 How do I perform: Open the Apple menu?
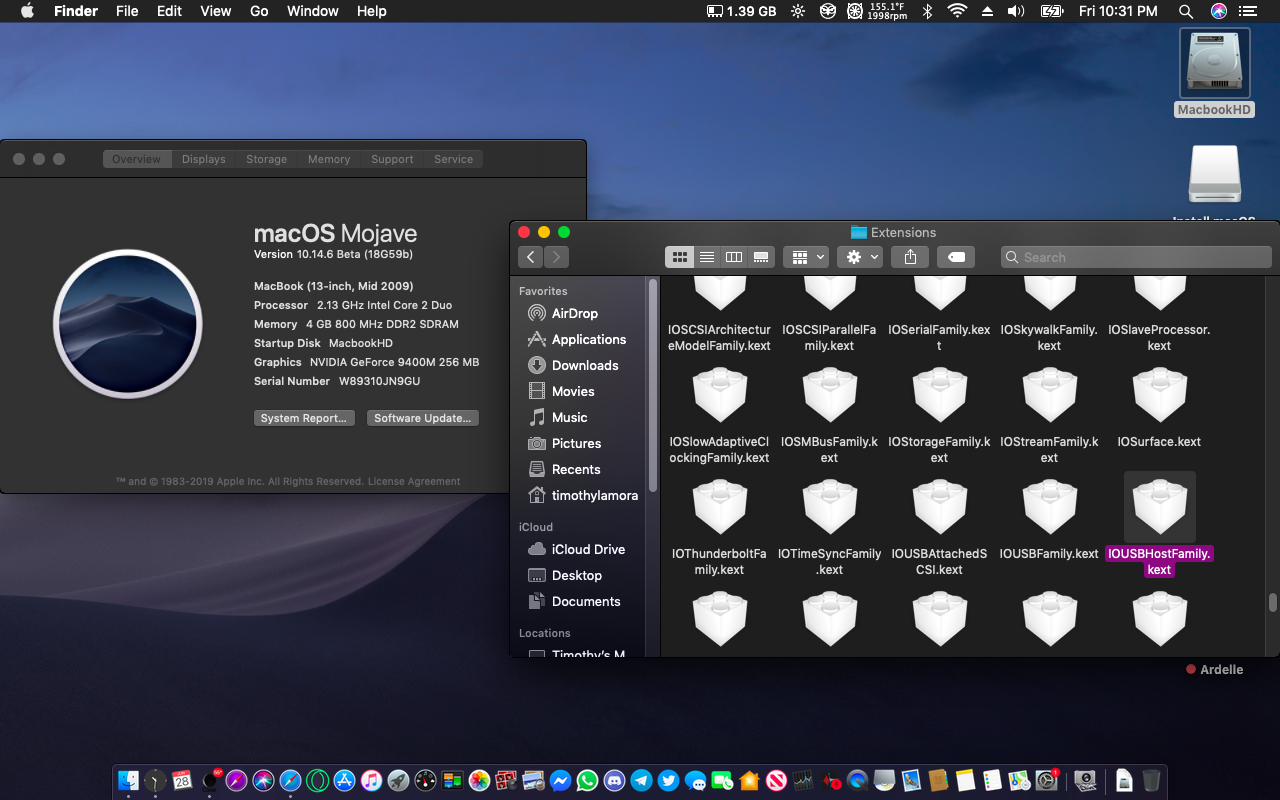coord(27,11)
